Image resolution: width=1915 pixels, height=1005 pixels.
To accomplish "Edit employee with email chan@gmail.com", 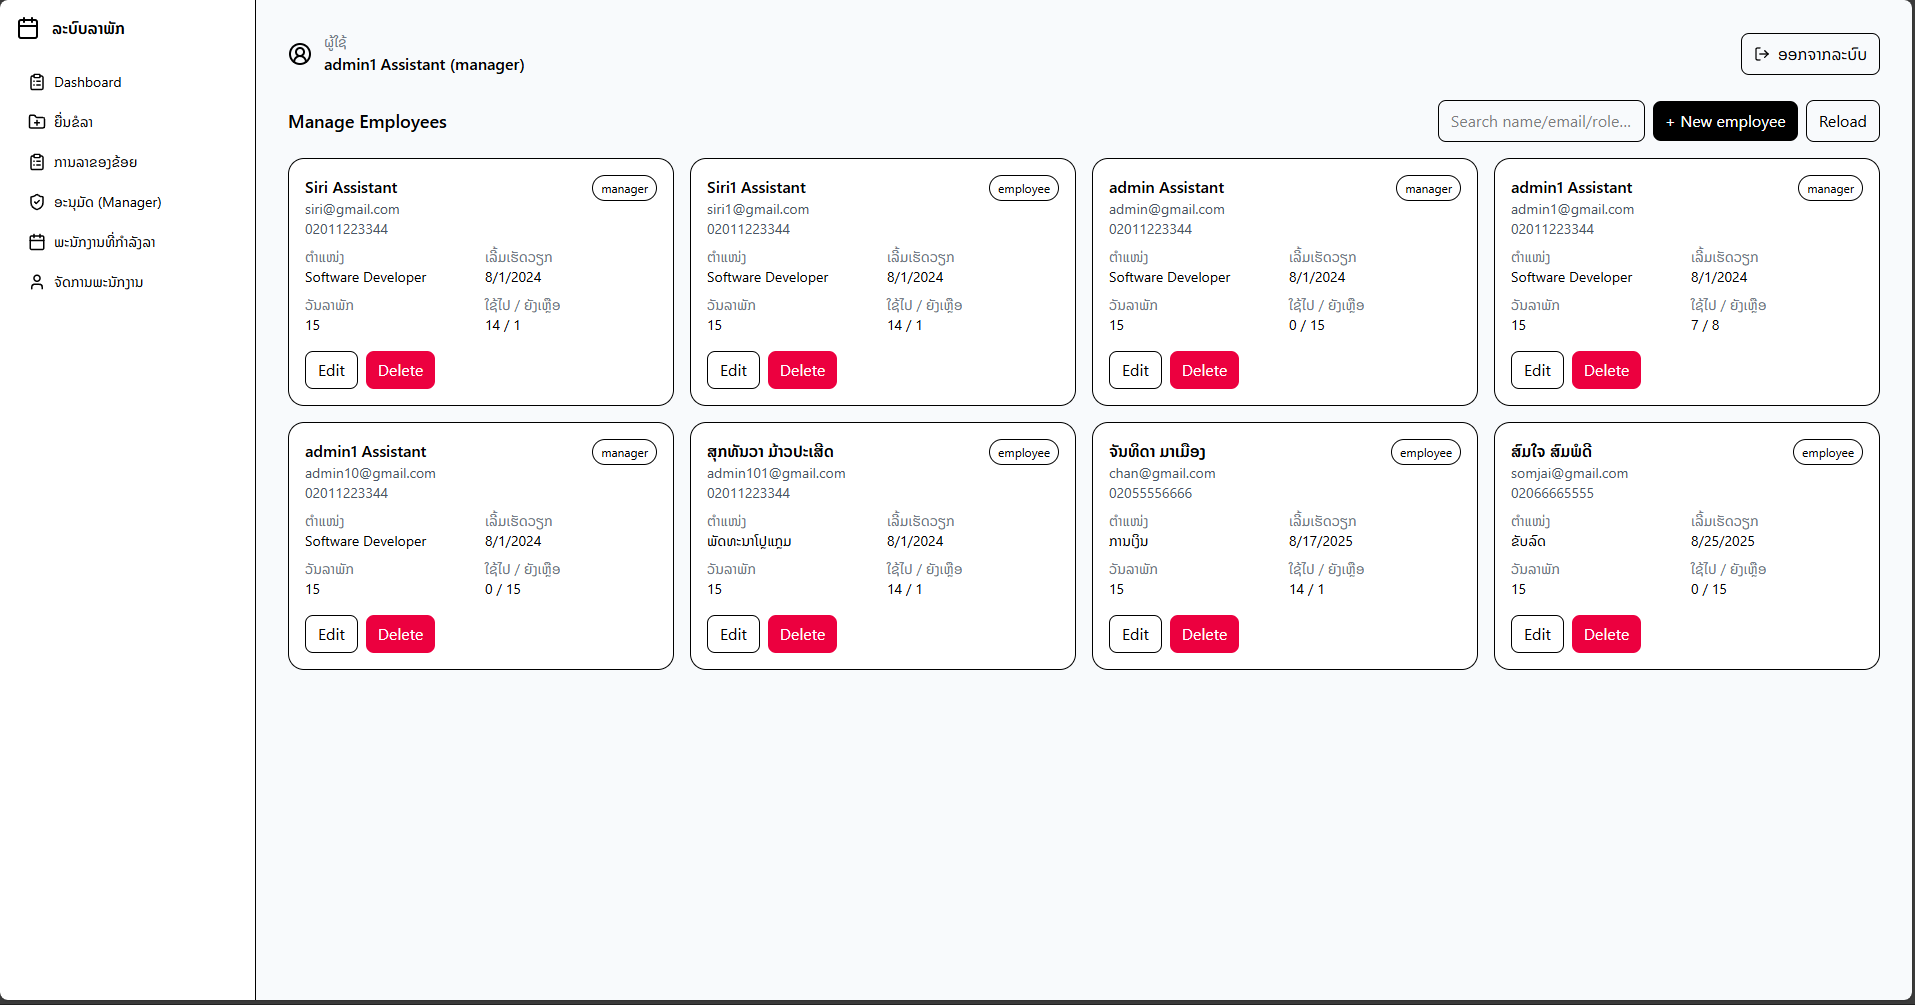I will 1135,634.
